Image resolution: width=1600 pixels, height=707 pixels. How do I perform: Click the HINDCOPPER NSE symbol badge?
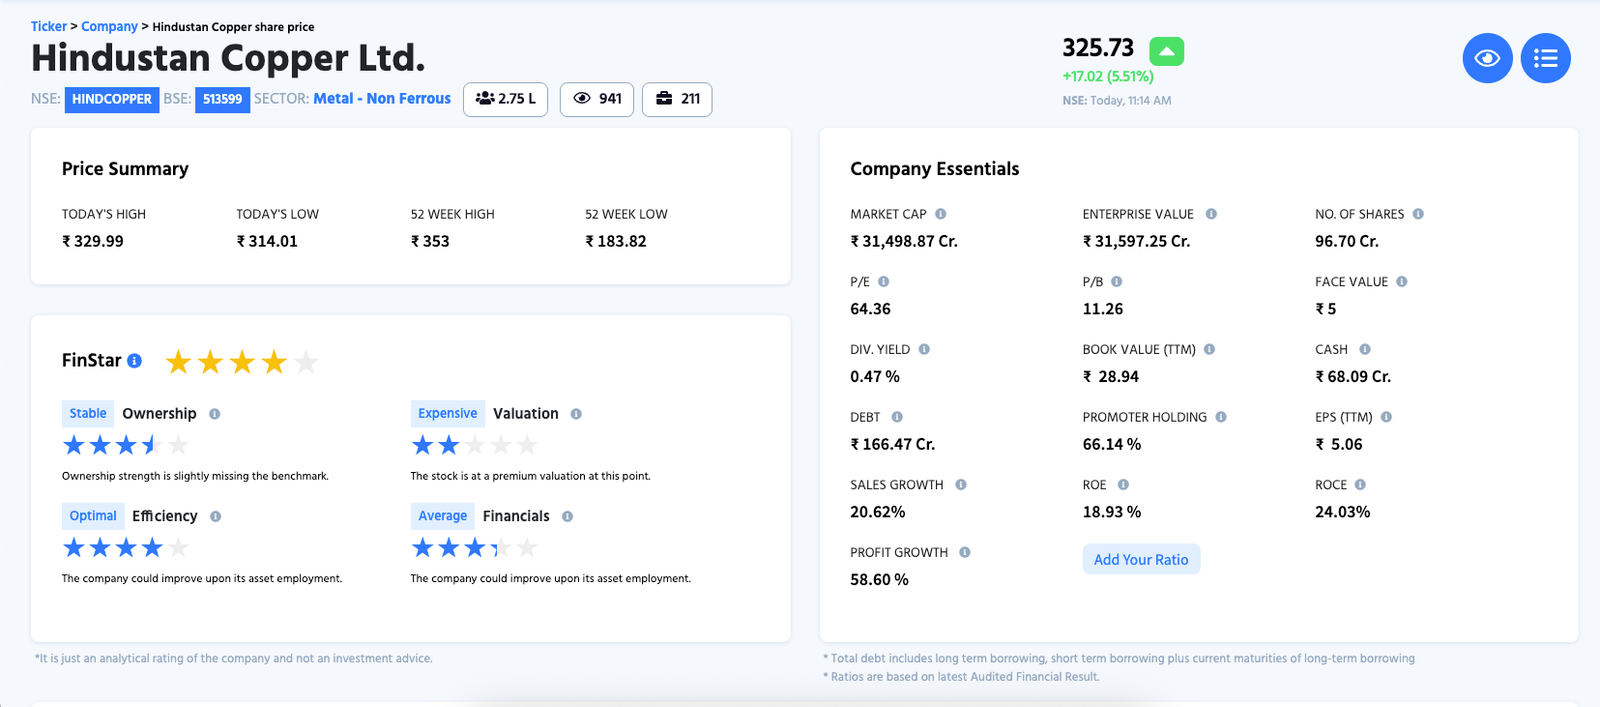(112, 99)
